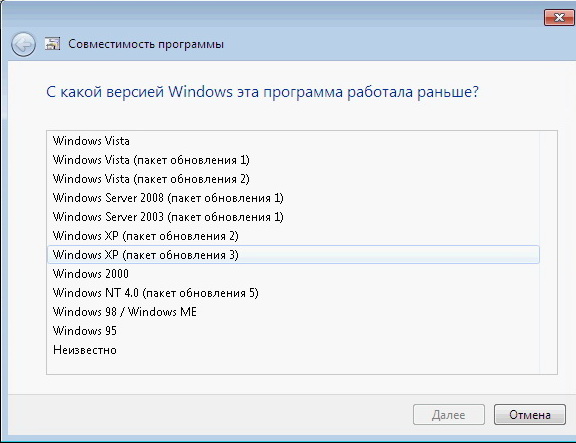
Task: Select Windows Server 2003 (пакет обновления 1)
Action: coord(294,217)
